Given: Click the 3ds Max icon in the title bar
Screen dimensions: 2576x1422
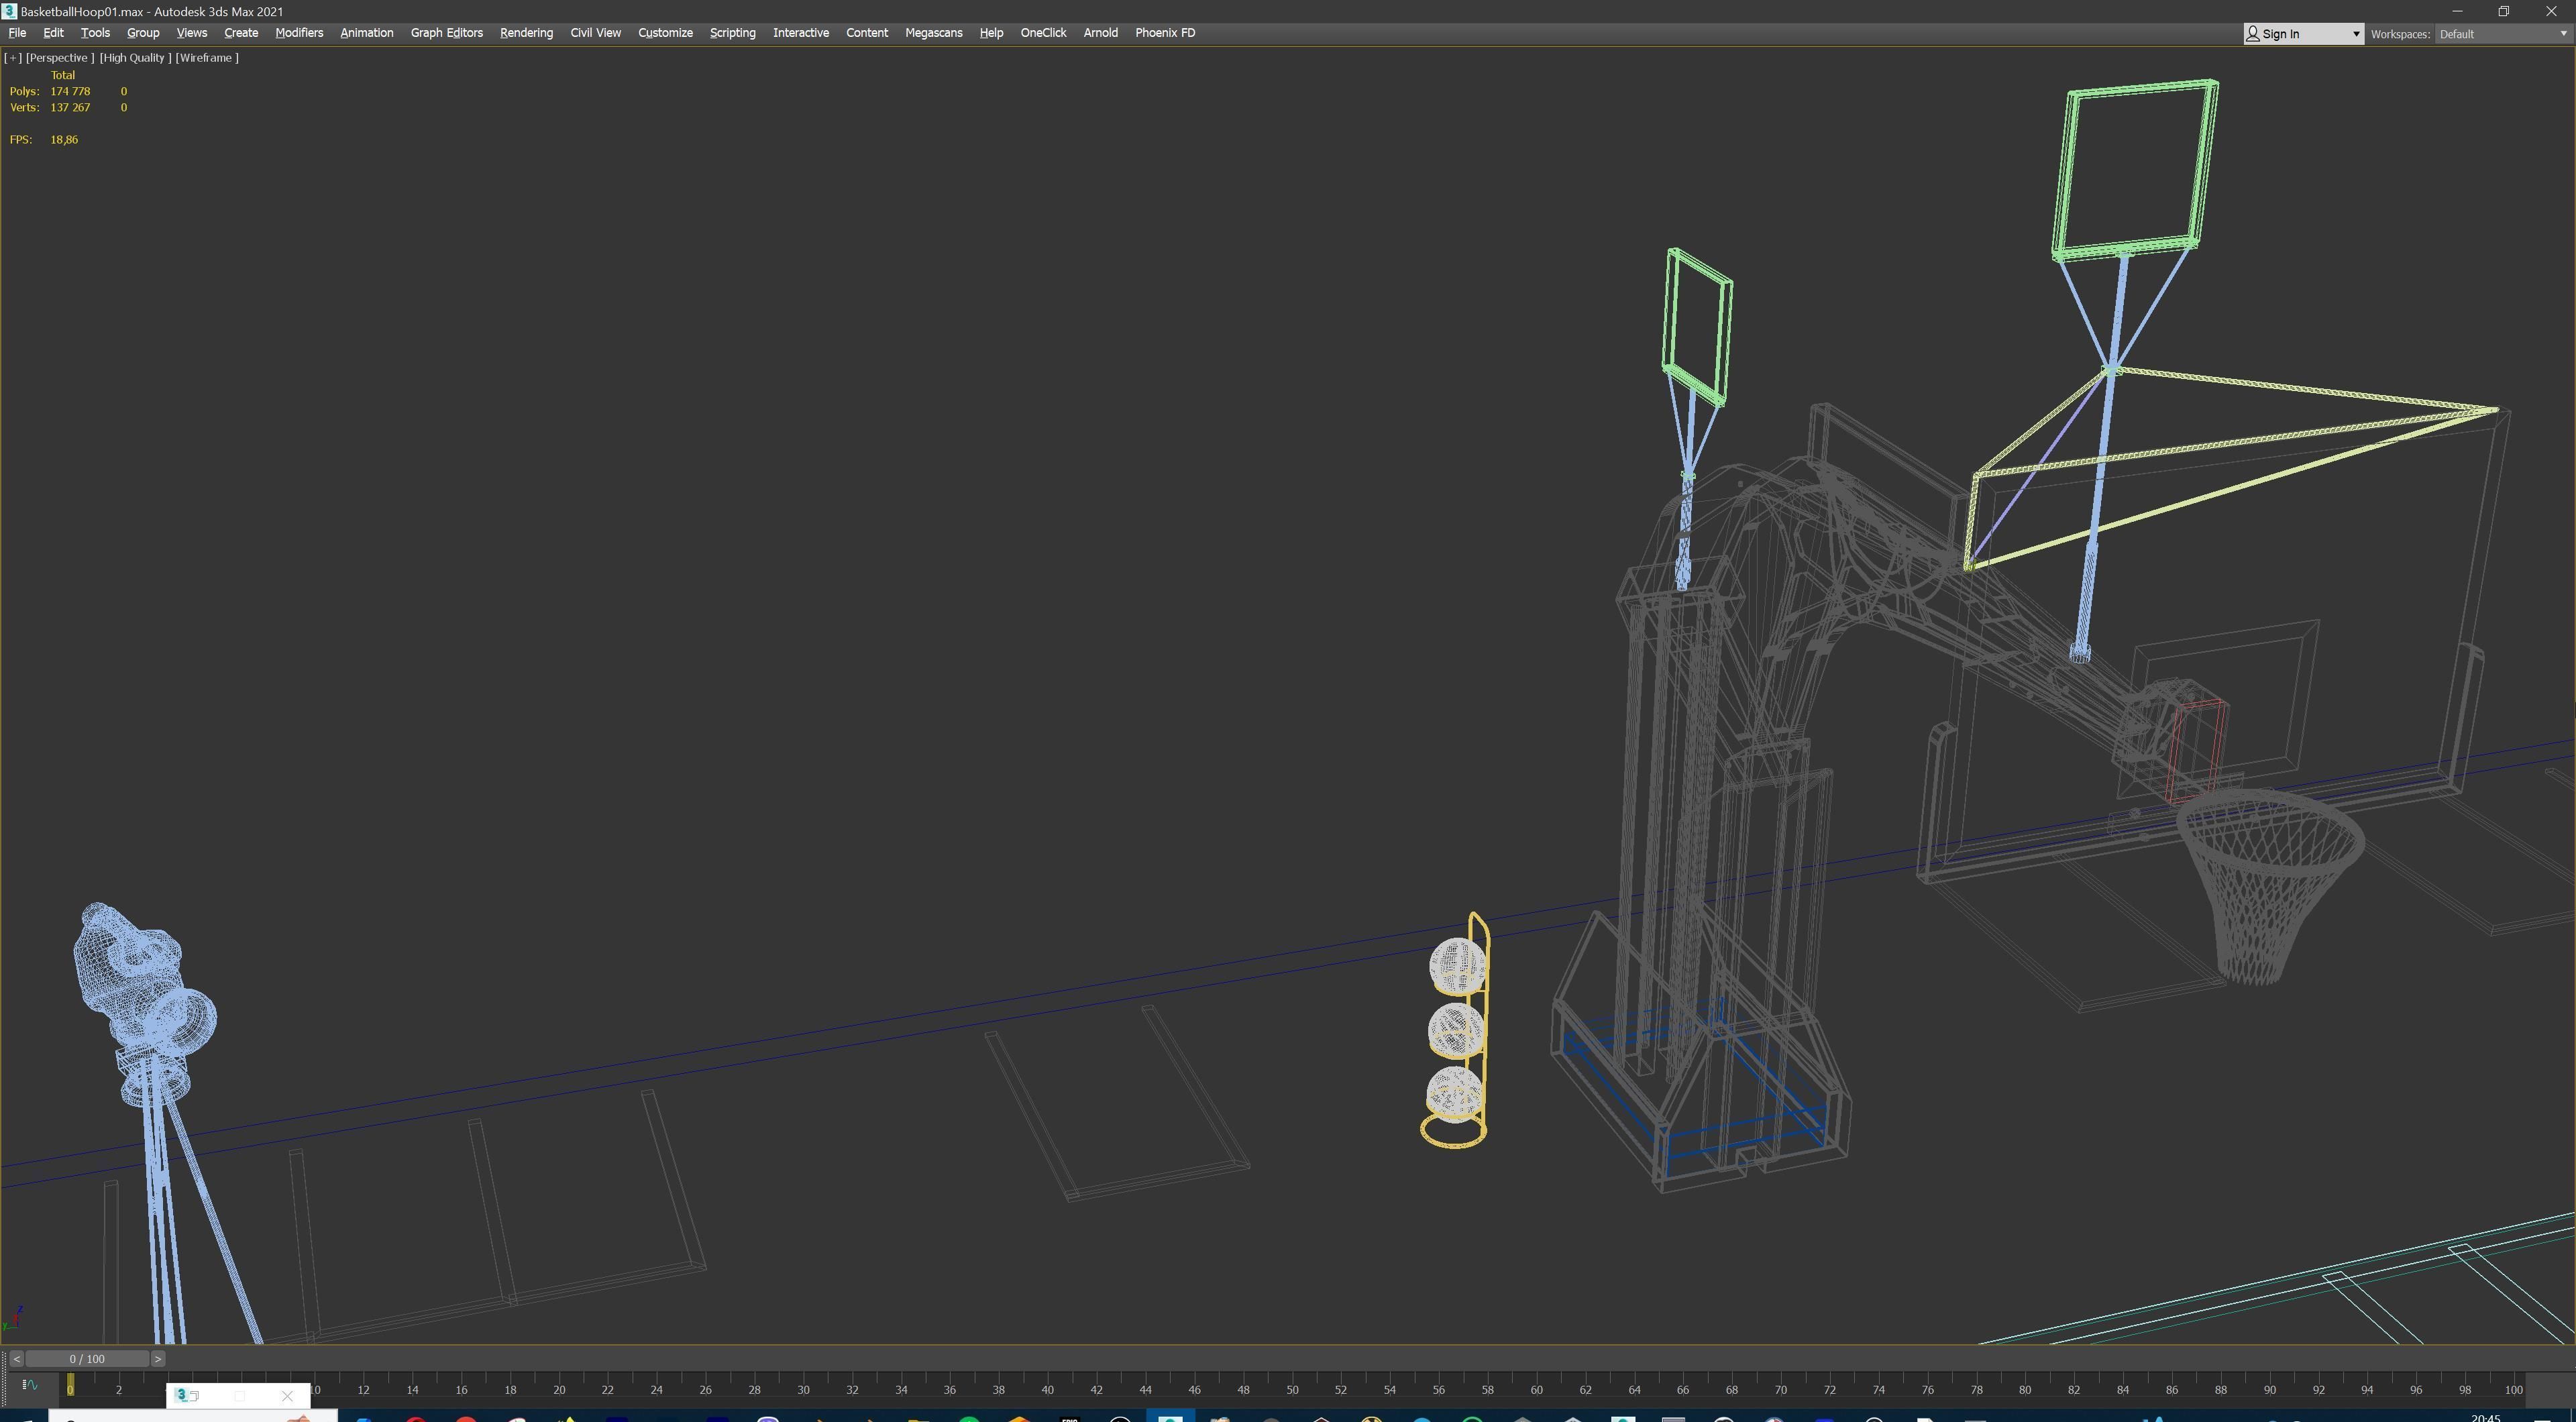Looking at the screenshot, I should click(9, 11).
